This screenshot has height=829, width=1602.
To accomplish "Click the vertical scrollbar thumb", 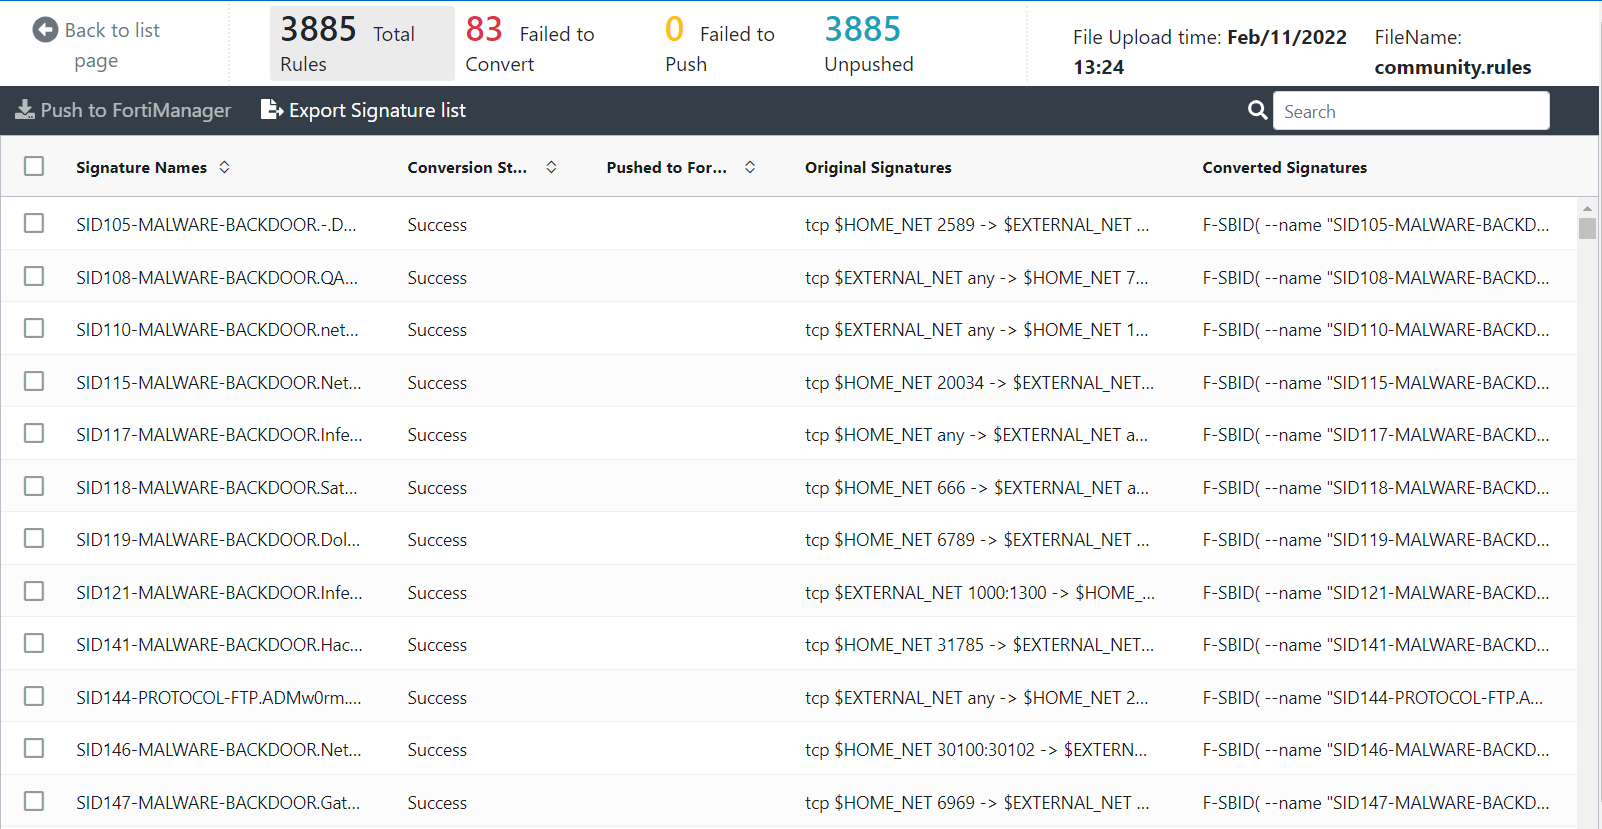I will point(1587,228).
